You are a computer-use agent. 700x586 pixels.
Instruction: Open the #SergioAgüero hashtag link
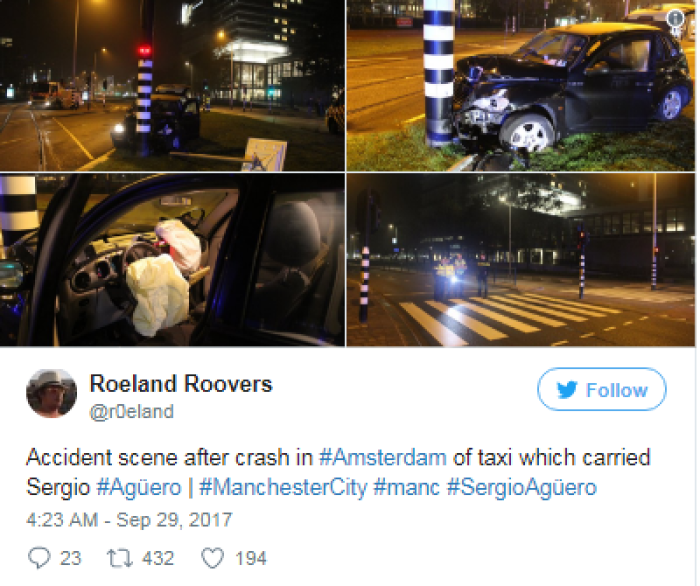(521, 487)
